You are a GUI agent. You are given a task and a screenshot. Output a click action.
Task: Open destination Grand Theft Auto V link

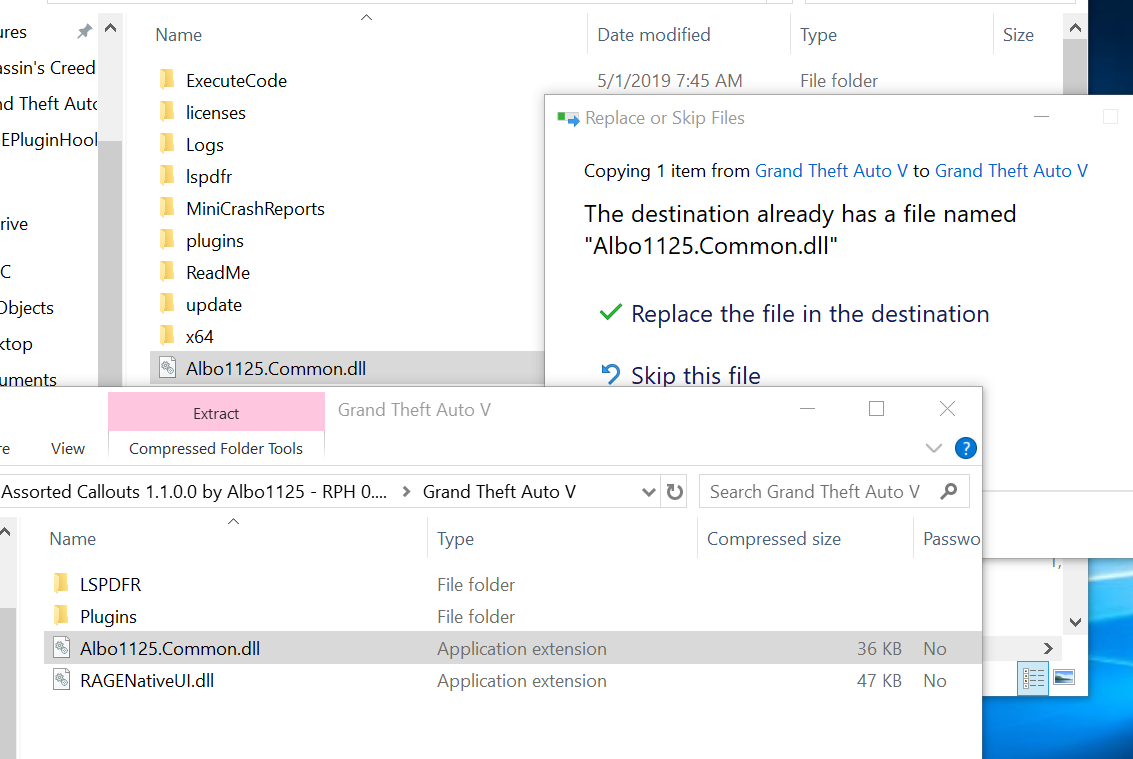[x=1011, y=171]
